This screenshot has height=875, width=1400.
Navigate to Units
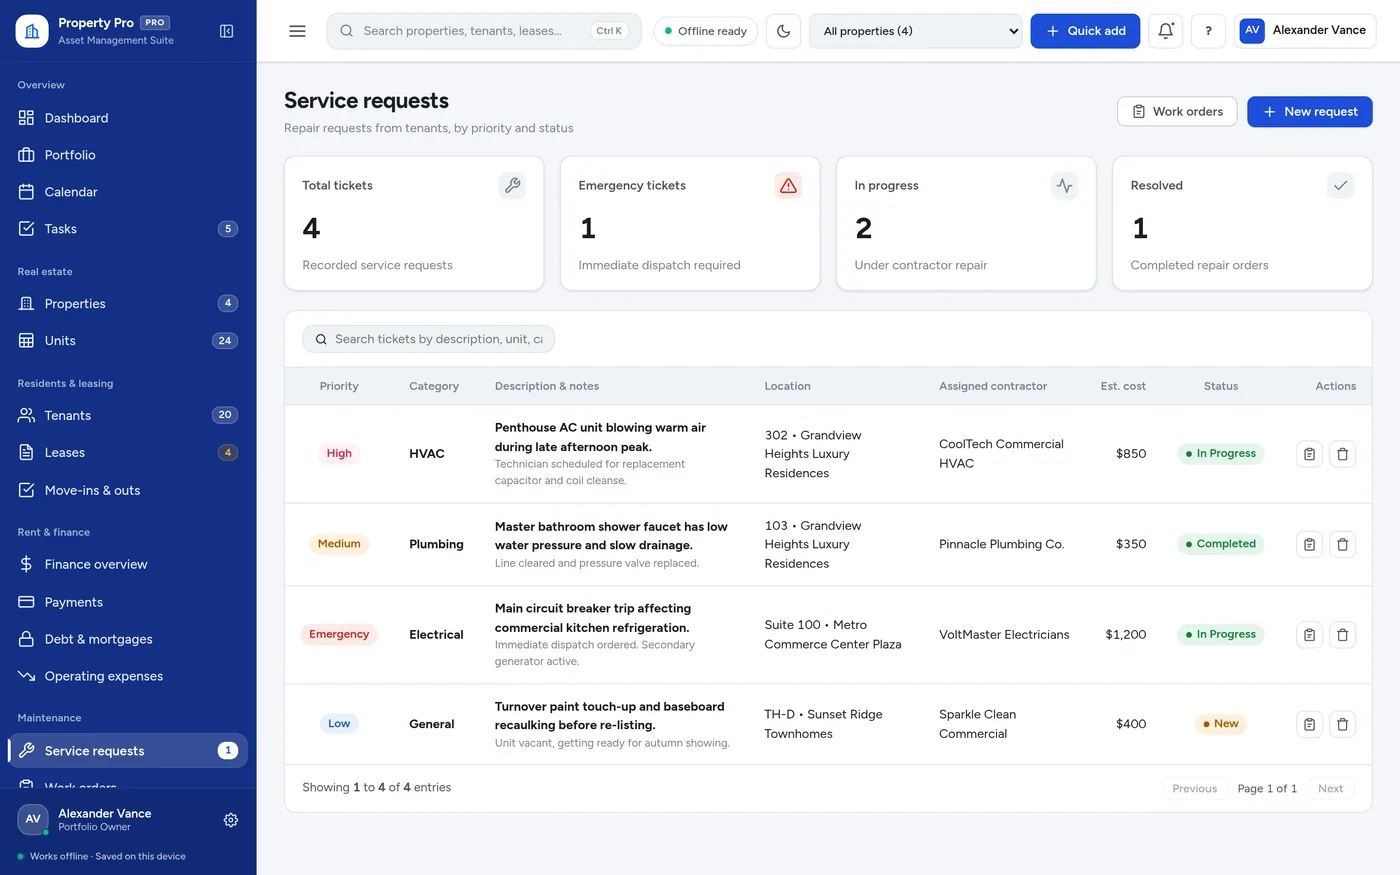[x=128, y=340]
